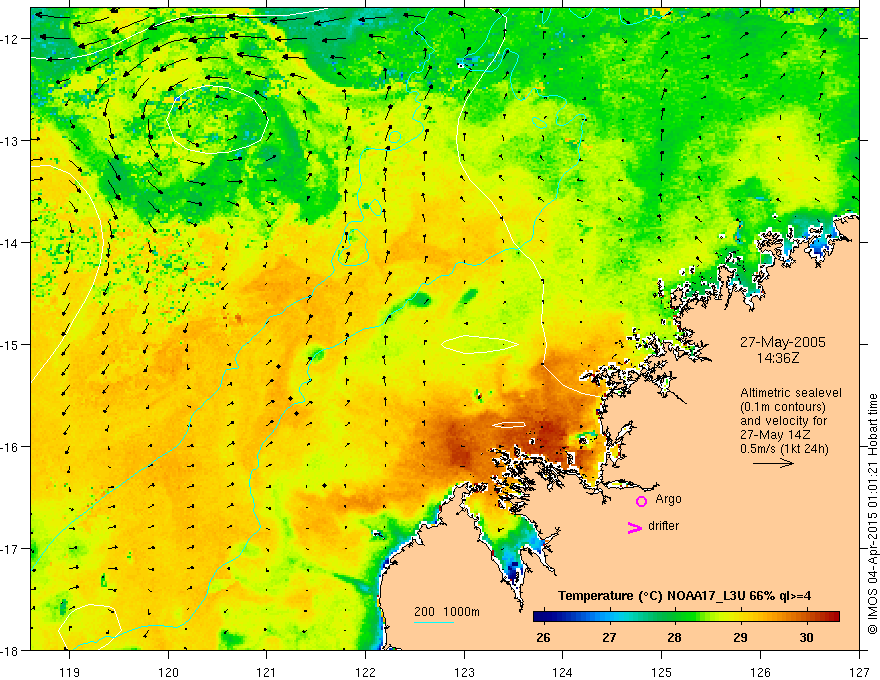
Task: Click the "14:36Z" time text
Action: point(778,357)
